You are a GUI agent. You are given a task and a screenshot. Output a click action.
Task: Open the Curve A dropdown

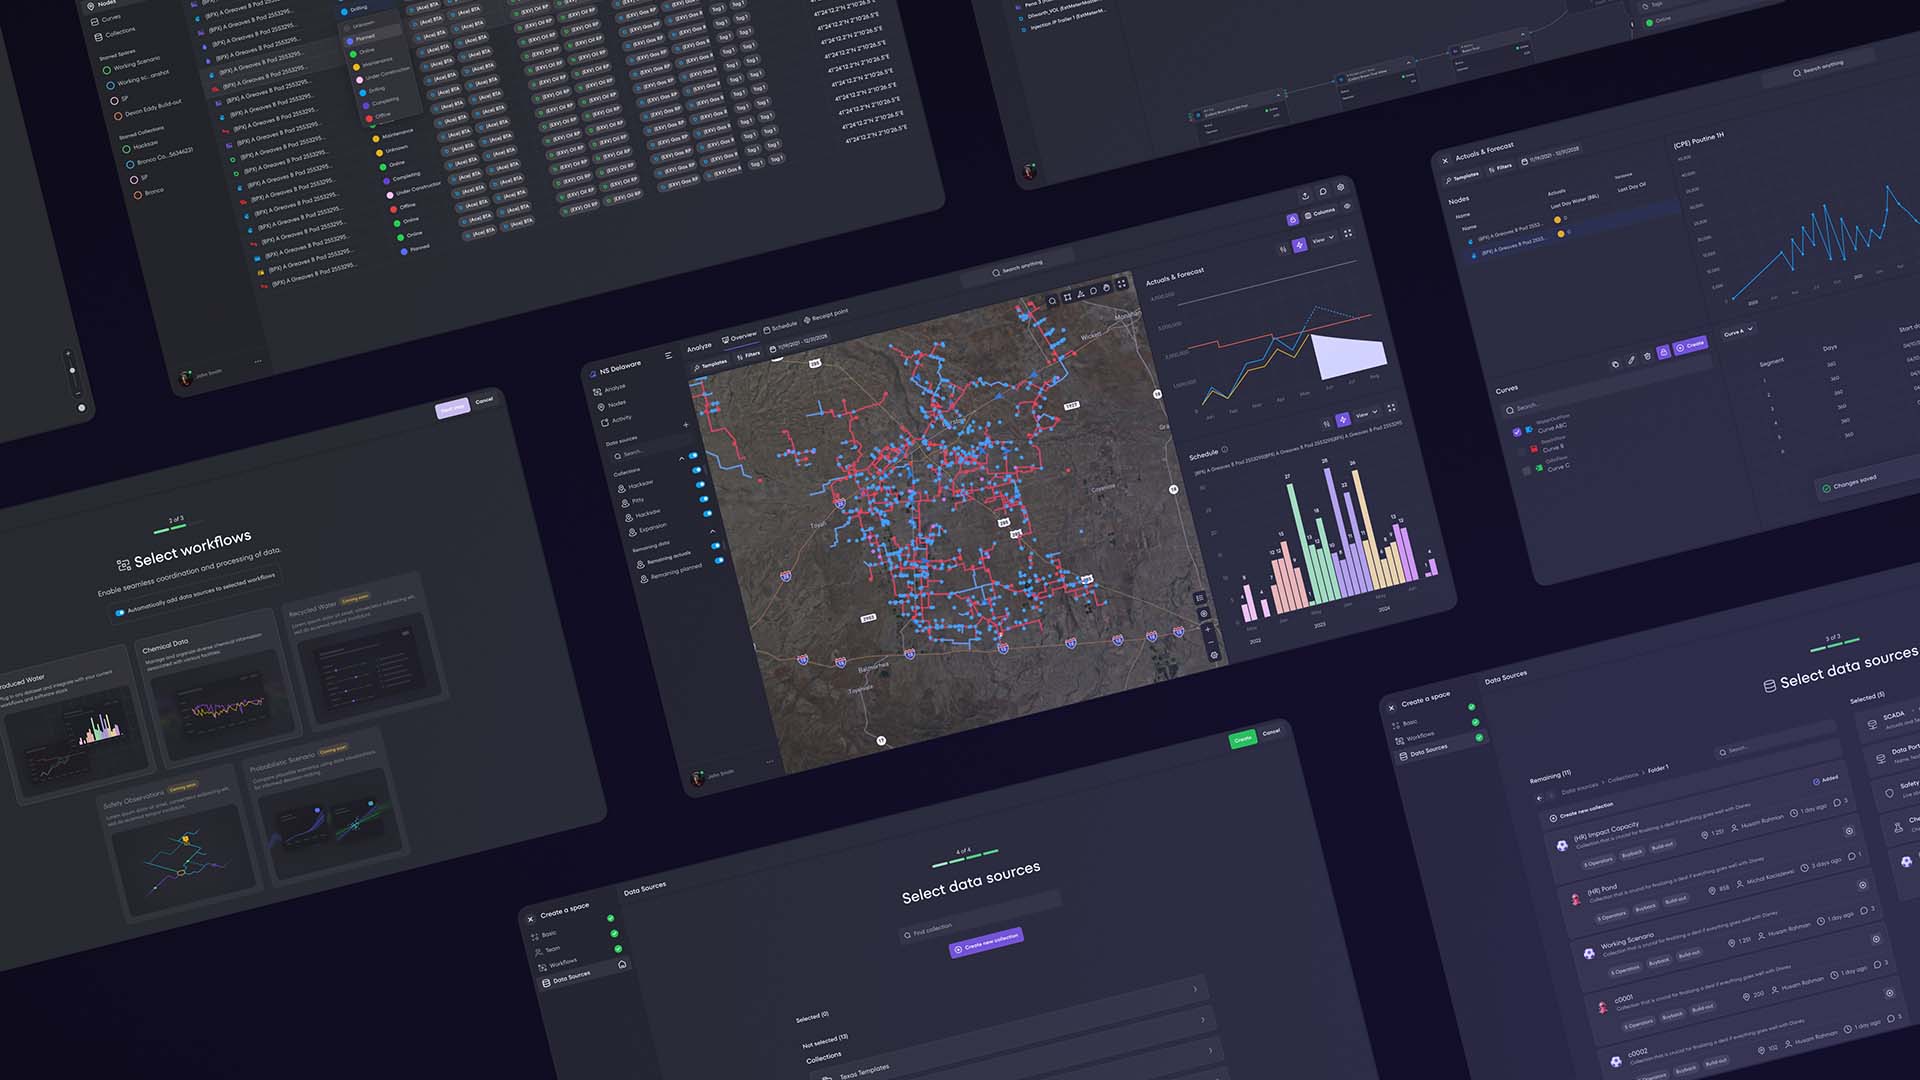[1738, 332]
